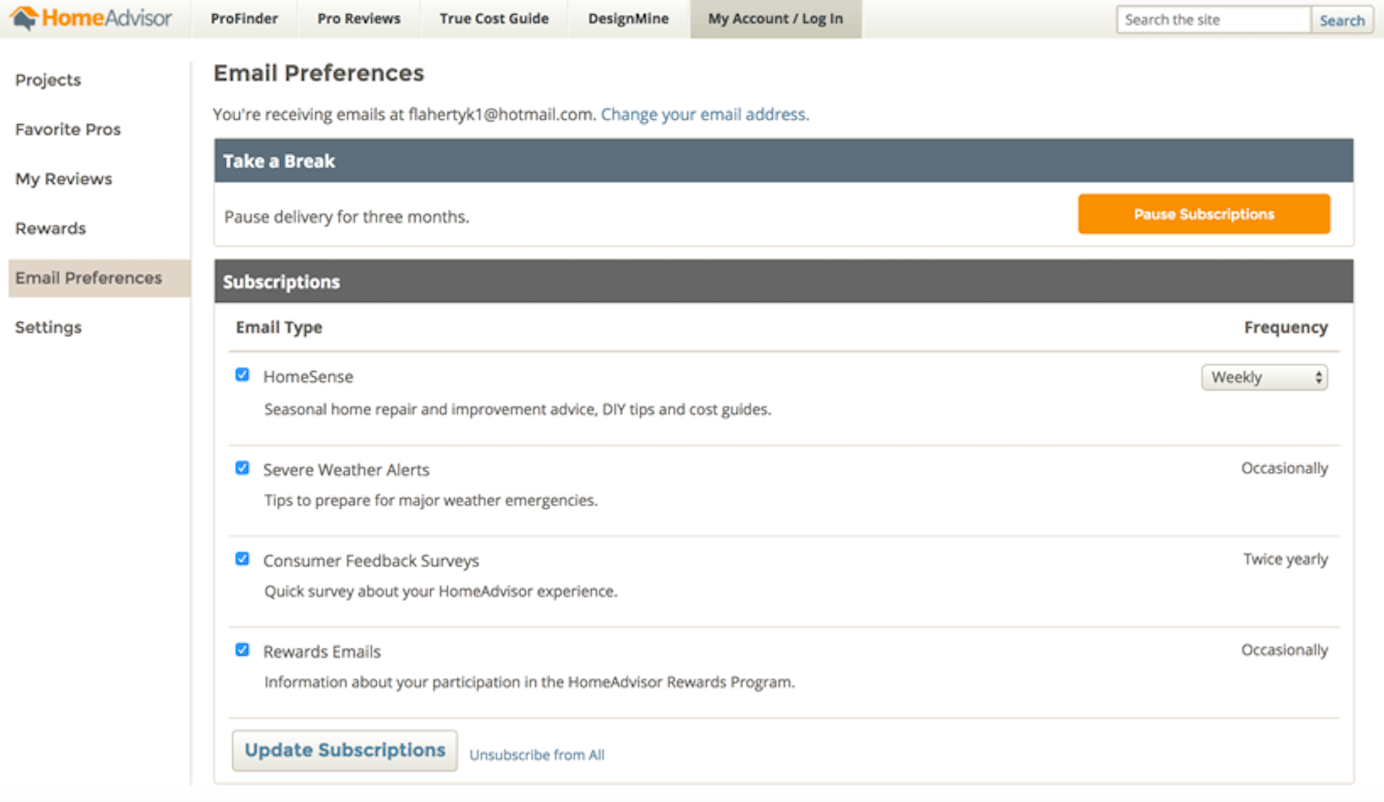Open Projects in the left sidebar
This screenshot has height=802, width=1384.
click(48, 80)
